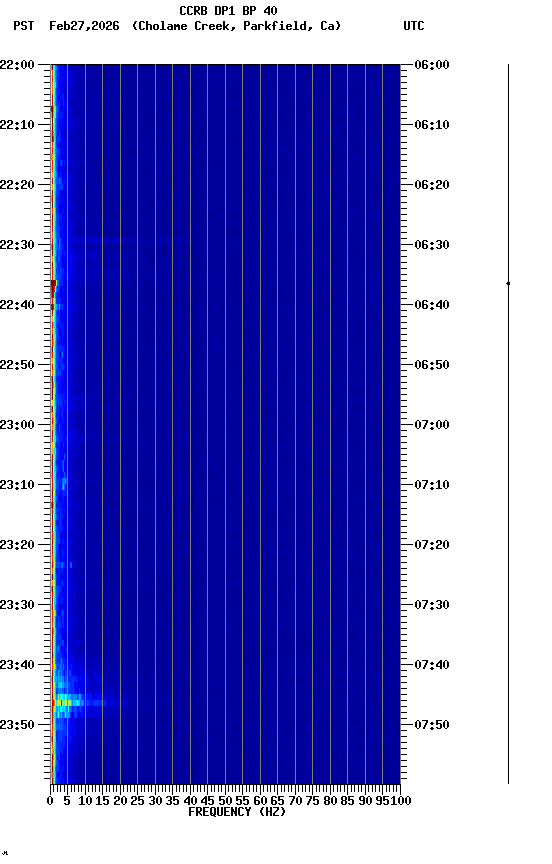Image resolution: width=552 pixels, height=864 pixels.
Task: Click the 80 Hz frequency tick label
Action: pyautogui.click(x=330, y=801)
